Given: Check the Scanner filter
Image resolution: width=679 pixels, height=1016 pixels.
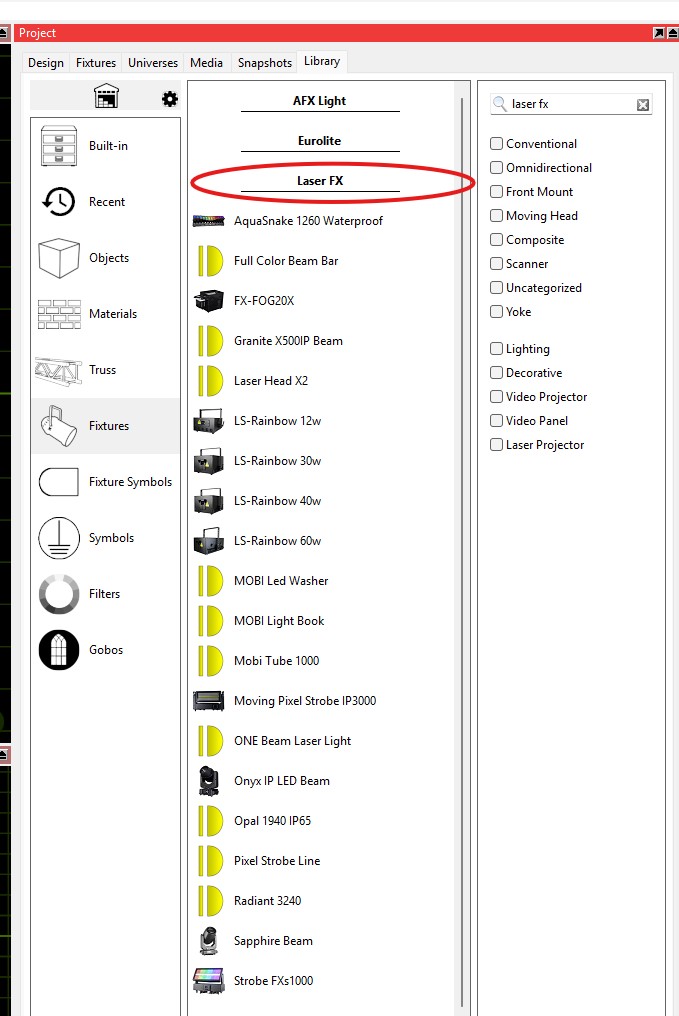Looking at the screenshot, I should pyautogui.click(x=496, y=264).
